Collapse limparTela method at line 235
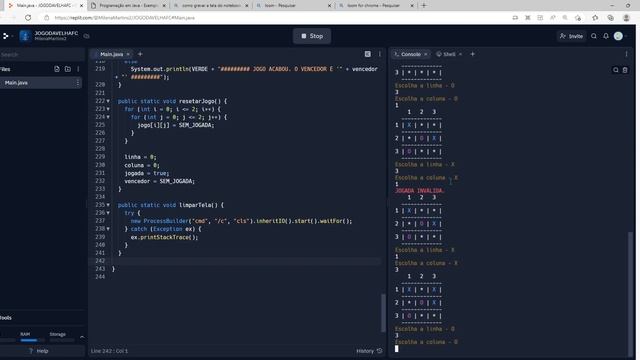 click(108, 205)
